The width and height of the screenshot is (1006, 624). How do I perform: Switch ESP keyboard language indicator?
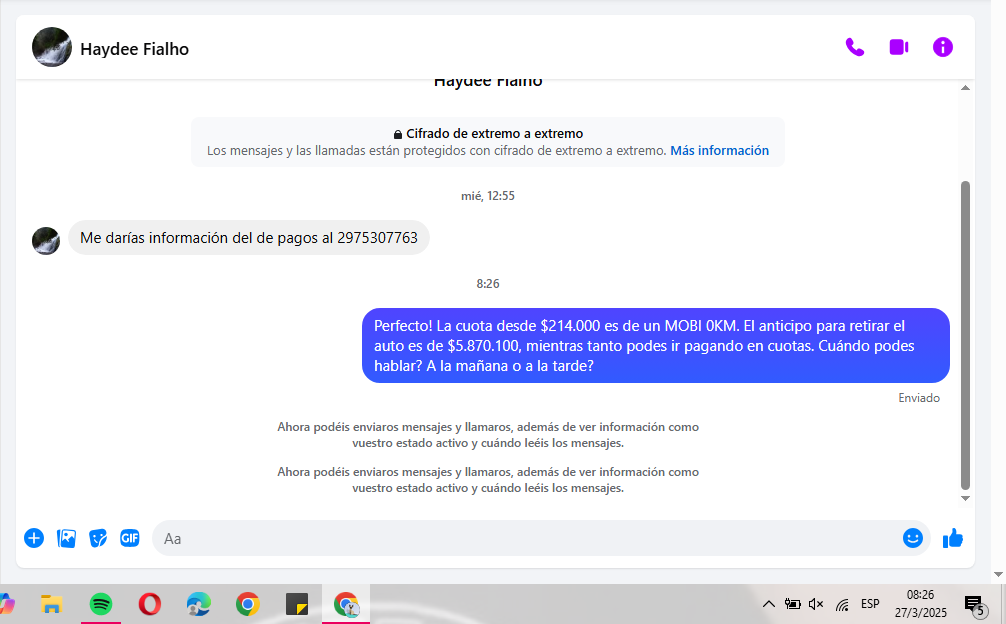tap(870, 604)
